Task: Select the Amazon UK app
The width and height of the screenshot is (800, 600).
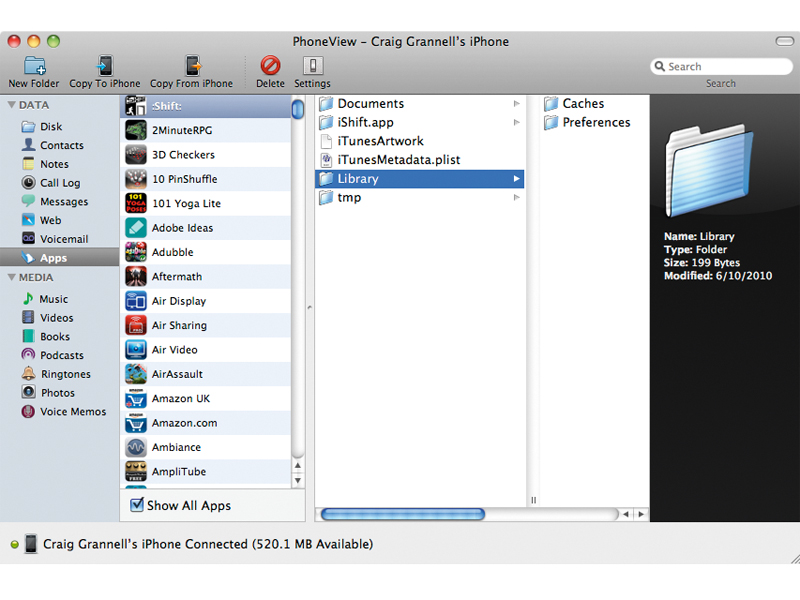Action: pos(206,398)
